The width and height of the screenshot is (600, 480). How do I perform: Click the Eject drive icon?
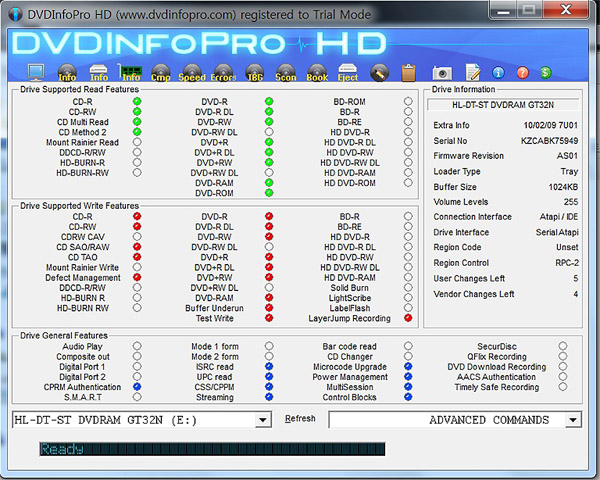(348, 73)
